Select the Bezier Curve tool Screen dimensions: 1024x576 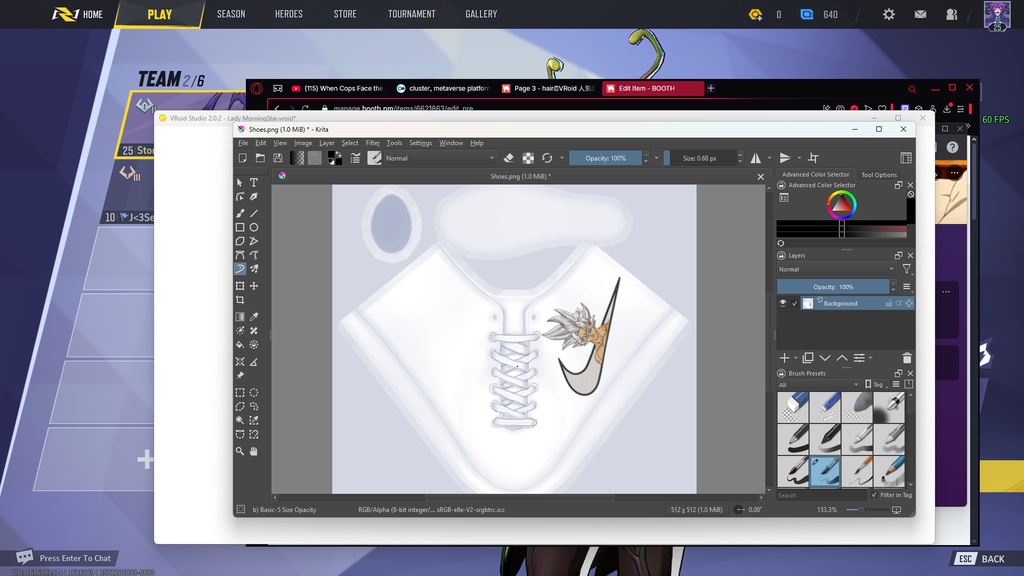coord(240,255)
